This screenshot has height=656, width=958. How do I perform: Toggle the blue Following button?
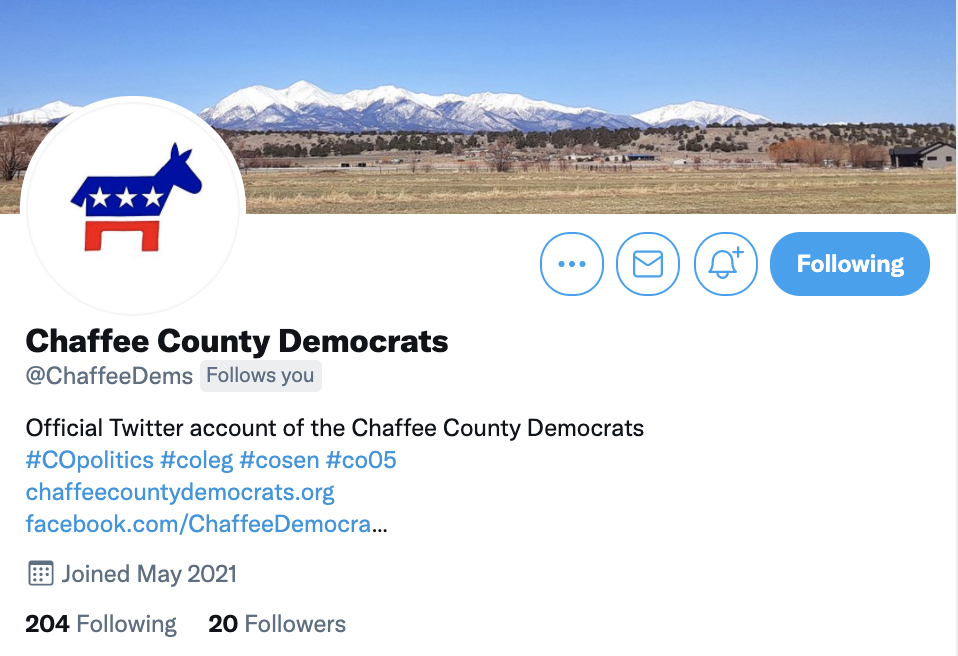coord(850,264)
